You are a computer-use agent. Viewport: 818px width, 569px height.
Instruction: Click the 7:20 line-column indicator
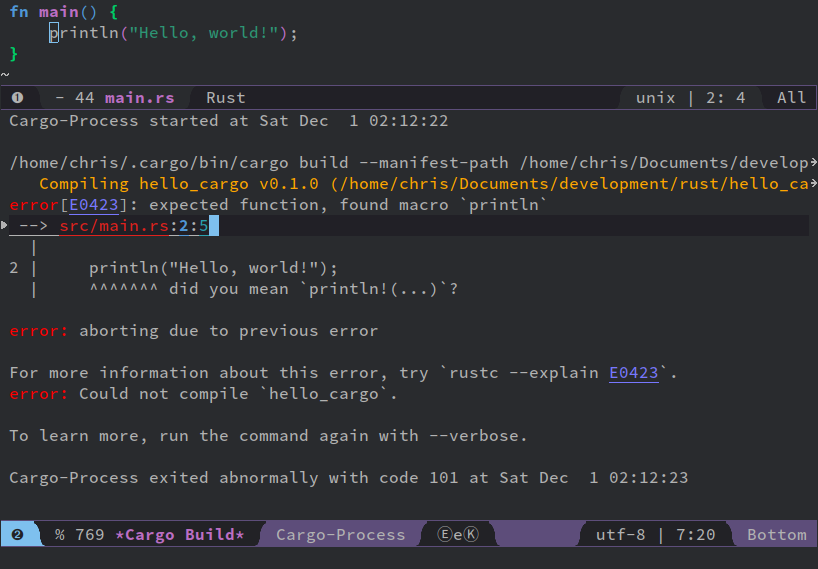(695, 535)
